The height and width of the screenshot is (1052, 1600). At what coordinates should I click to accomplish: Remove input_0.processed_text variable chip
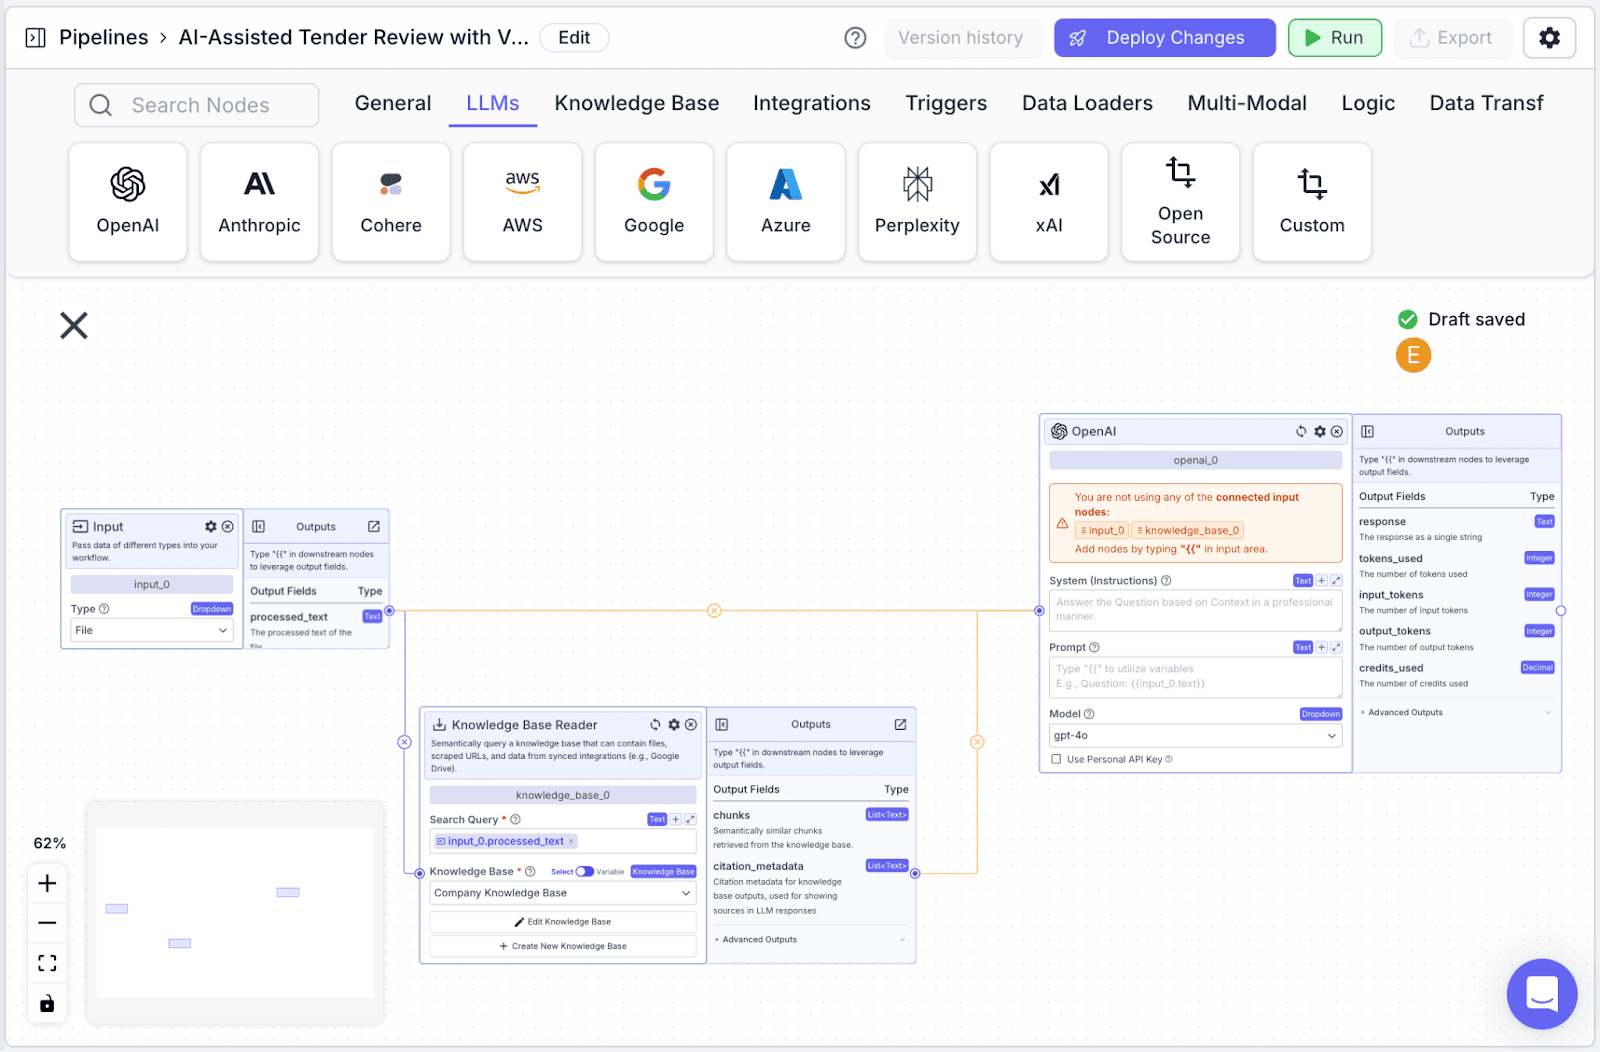pyautogui.click(x=571, y=841)
